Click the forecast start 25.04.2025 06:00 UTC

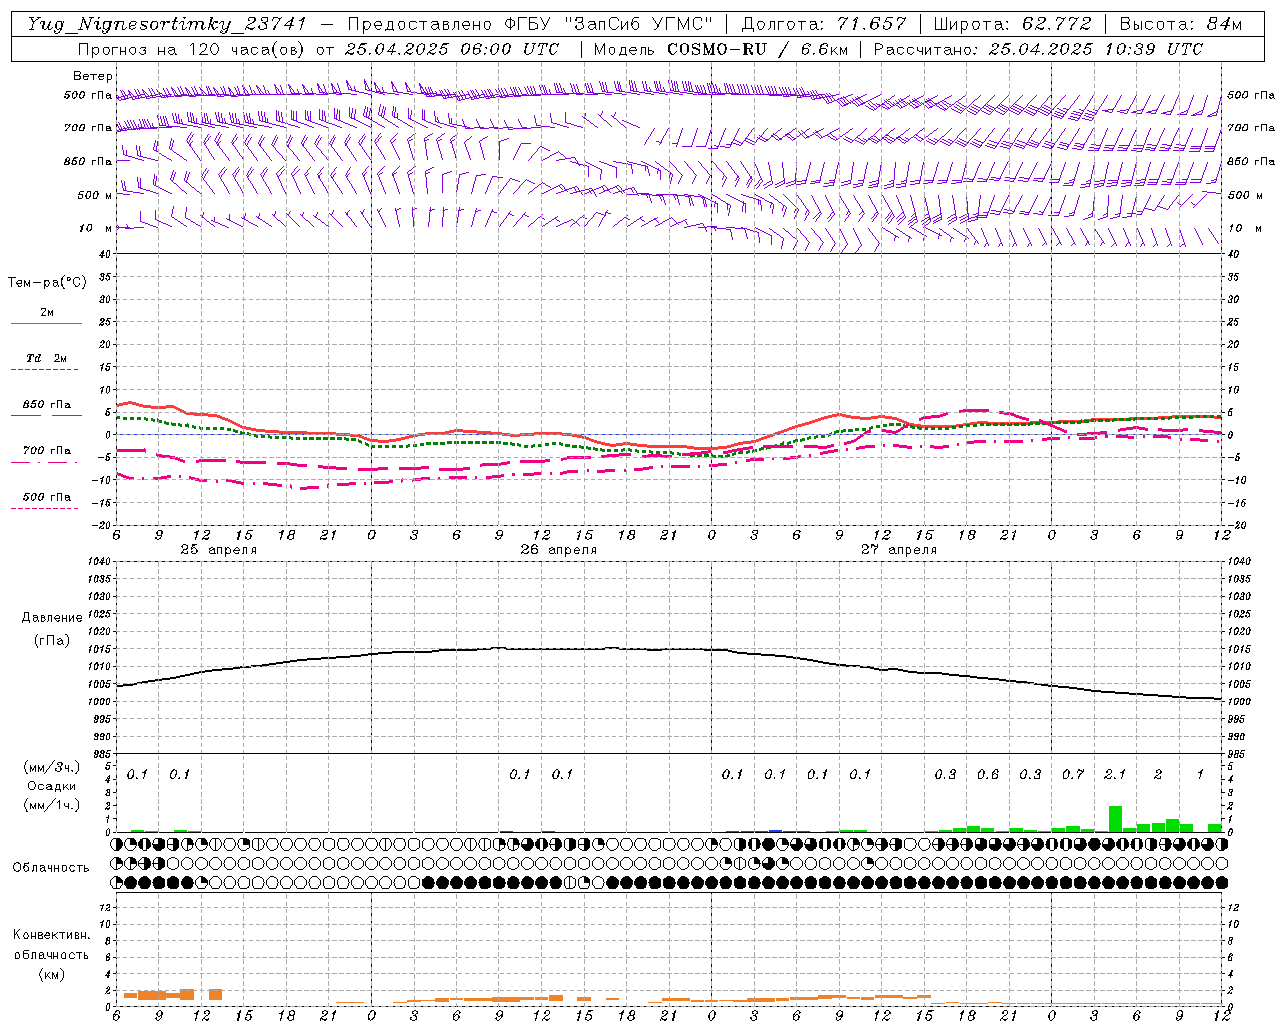coord(451,49)
